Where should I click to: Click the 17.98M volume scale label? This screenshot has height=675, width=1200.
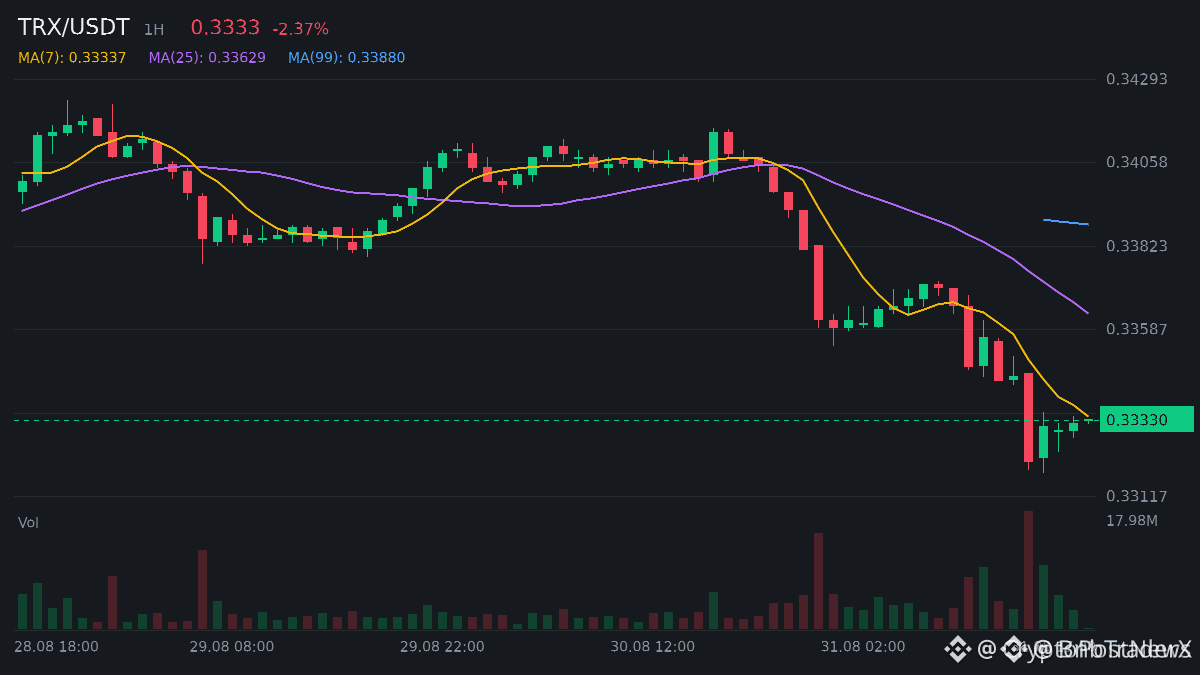[1132, 521]
